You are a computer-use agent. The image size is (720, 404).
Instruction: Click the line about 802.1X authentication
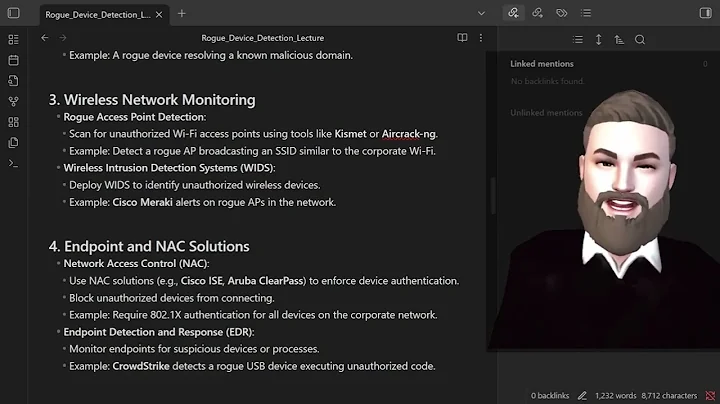(253, 315)
